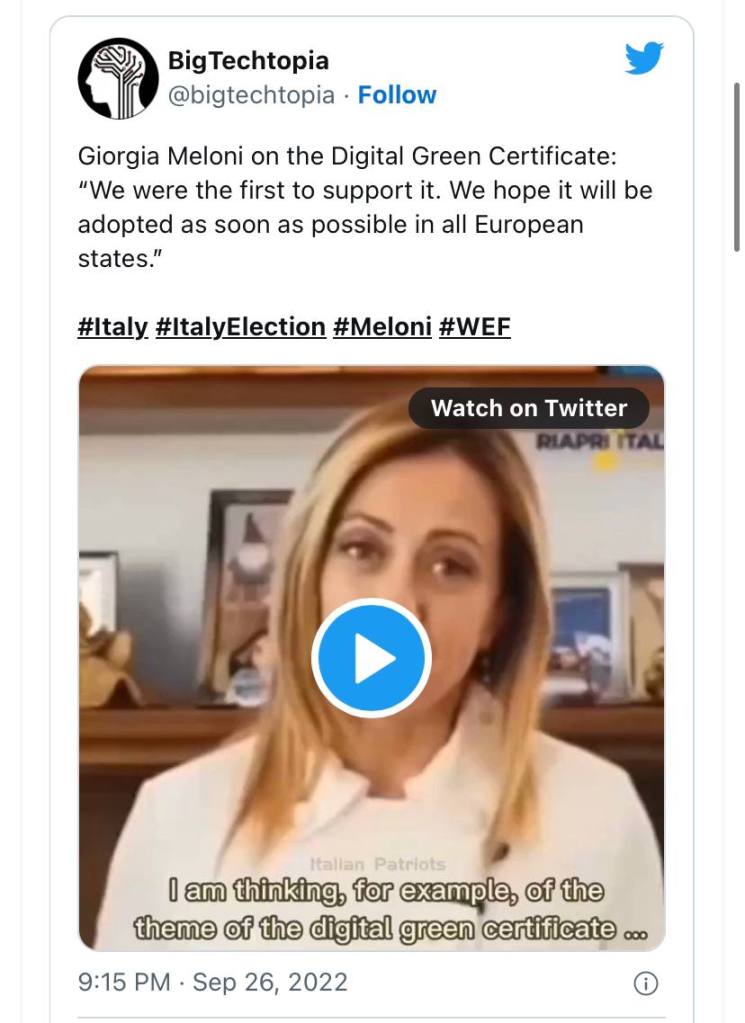Screen dimensions: 745x1023
Task: Click the @bigtechtopia handle
Action: click(x=251, y=95)
